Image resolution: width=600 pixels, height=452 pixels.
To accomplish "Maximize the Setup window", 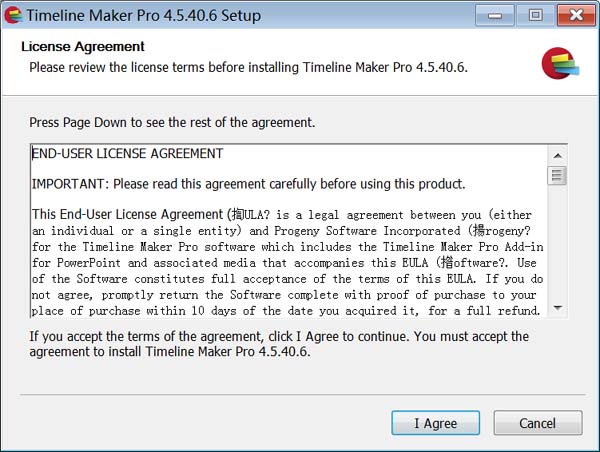I will pos(535,15).
